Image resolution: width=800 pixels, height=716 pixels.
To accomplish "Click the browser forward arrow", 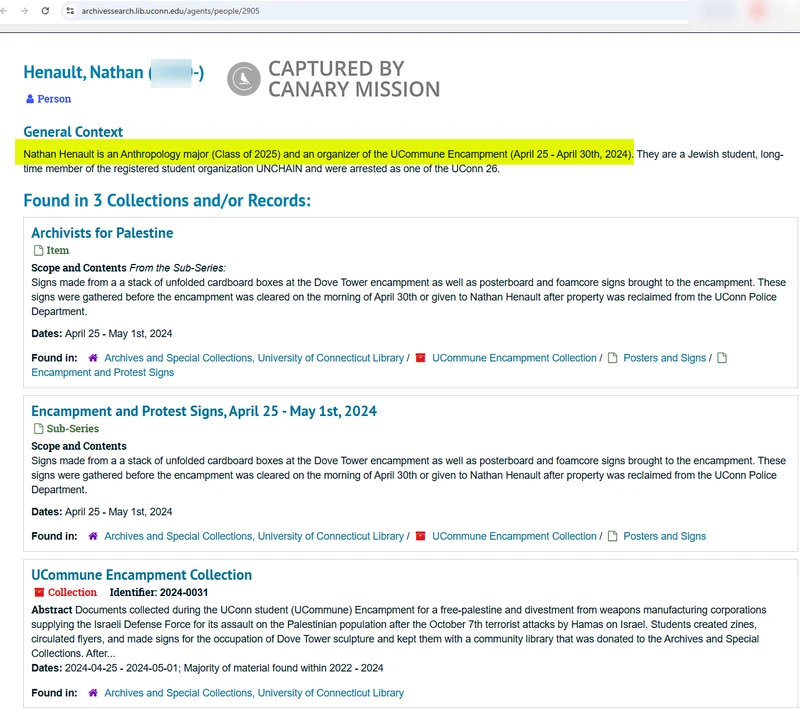I will (x=24, y=11).
